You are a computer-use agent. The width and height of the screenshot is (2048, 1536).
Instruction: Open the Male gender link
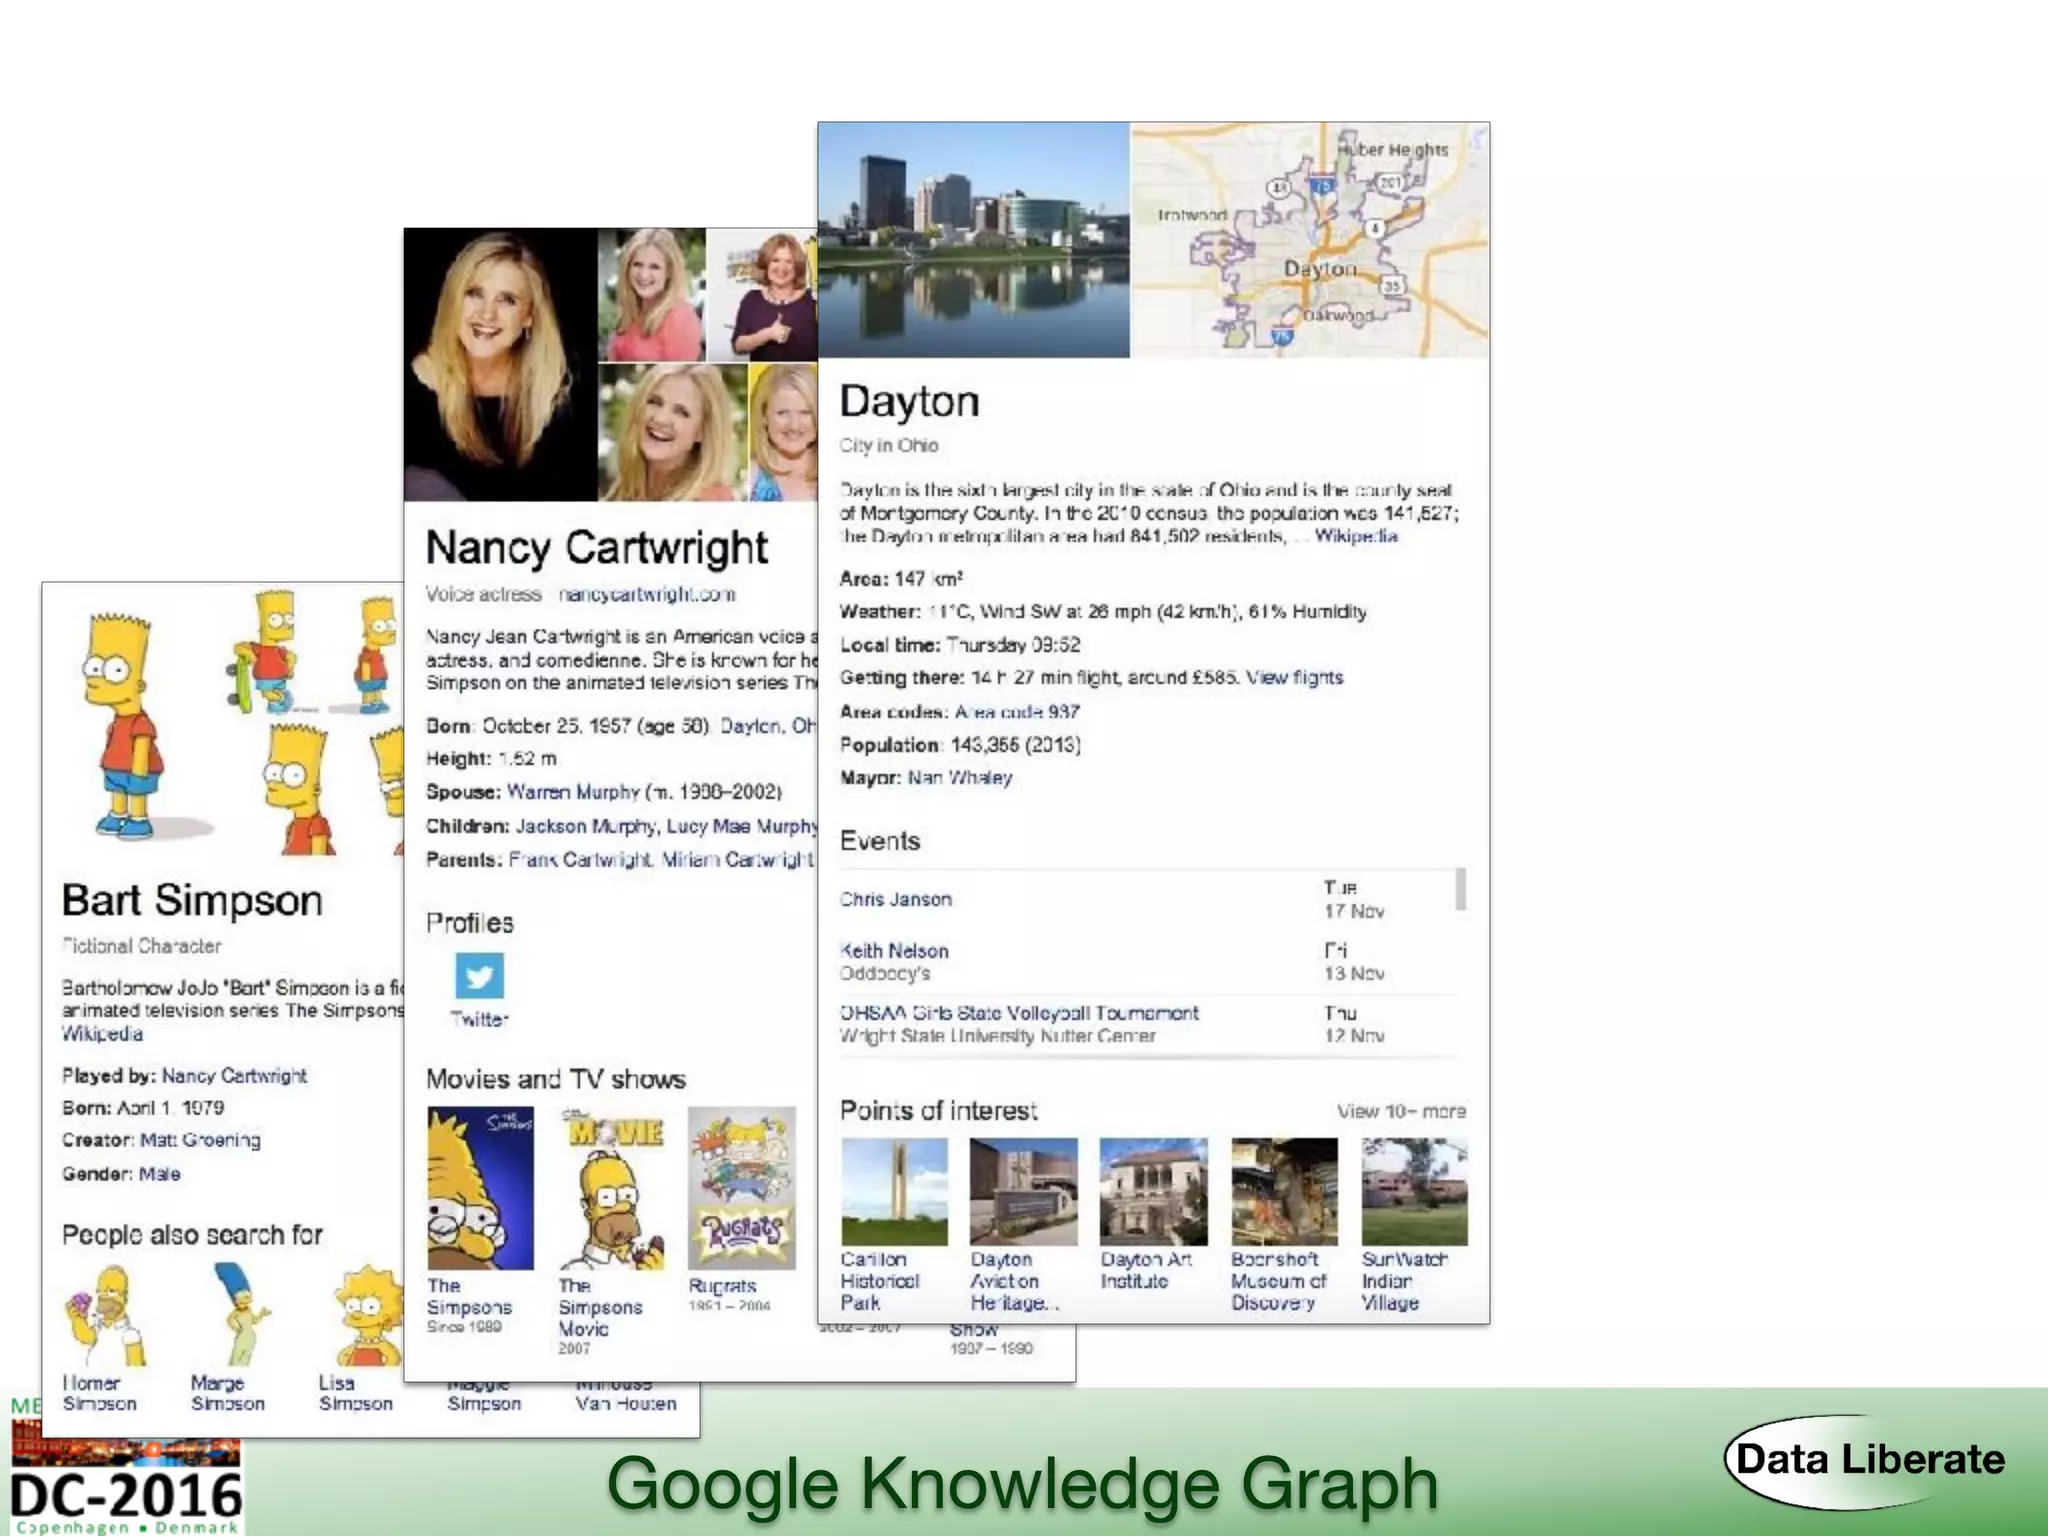160,1174
